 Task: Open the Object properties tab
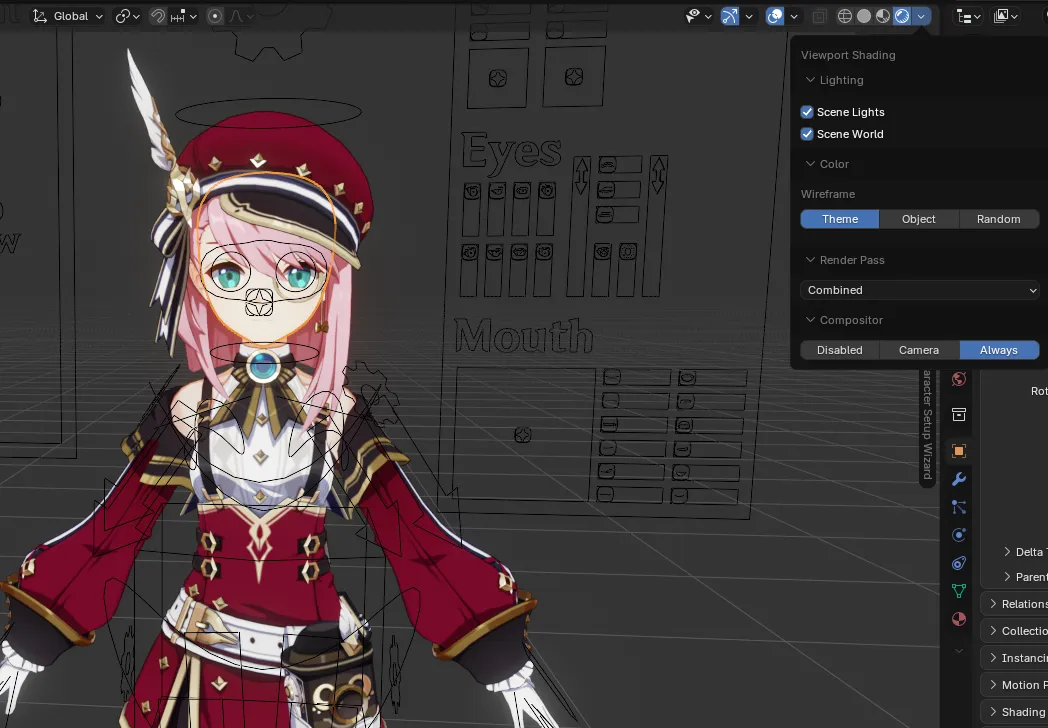click(x=958, y=451)
